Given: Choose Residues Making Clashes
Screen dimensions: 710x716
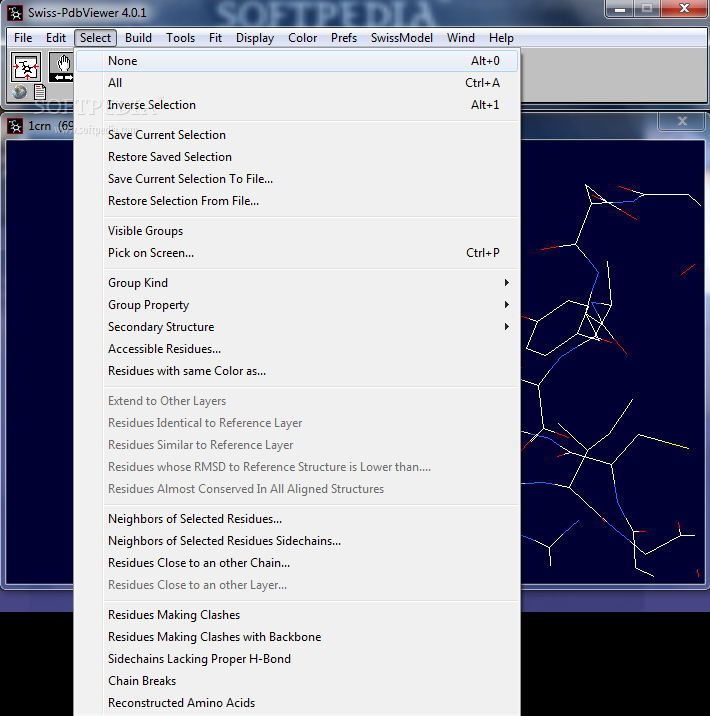Looking at the screenshot, I should click(x=297, y=614).
